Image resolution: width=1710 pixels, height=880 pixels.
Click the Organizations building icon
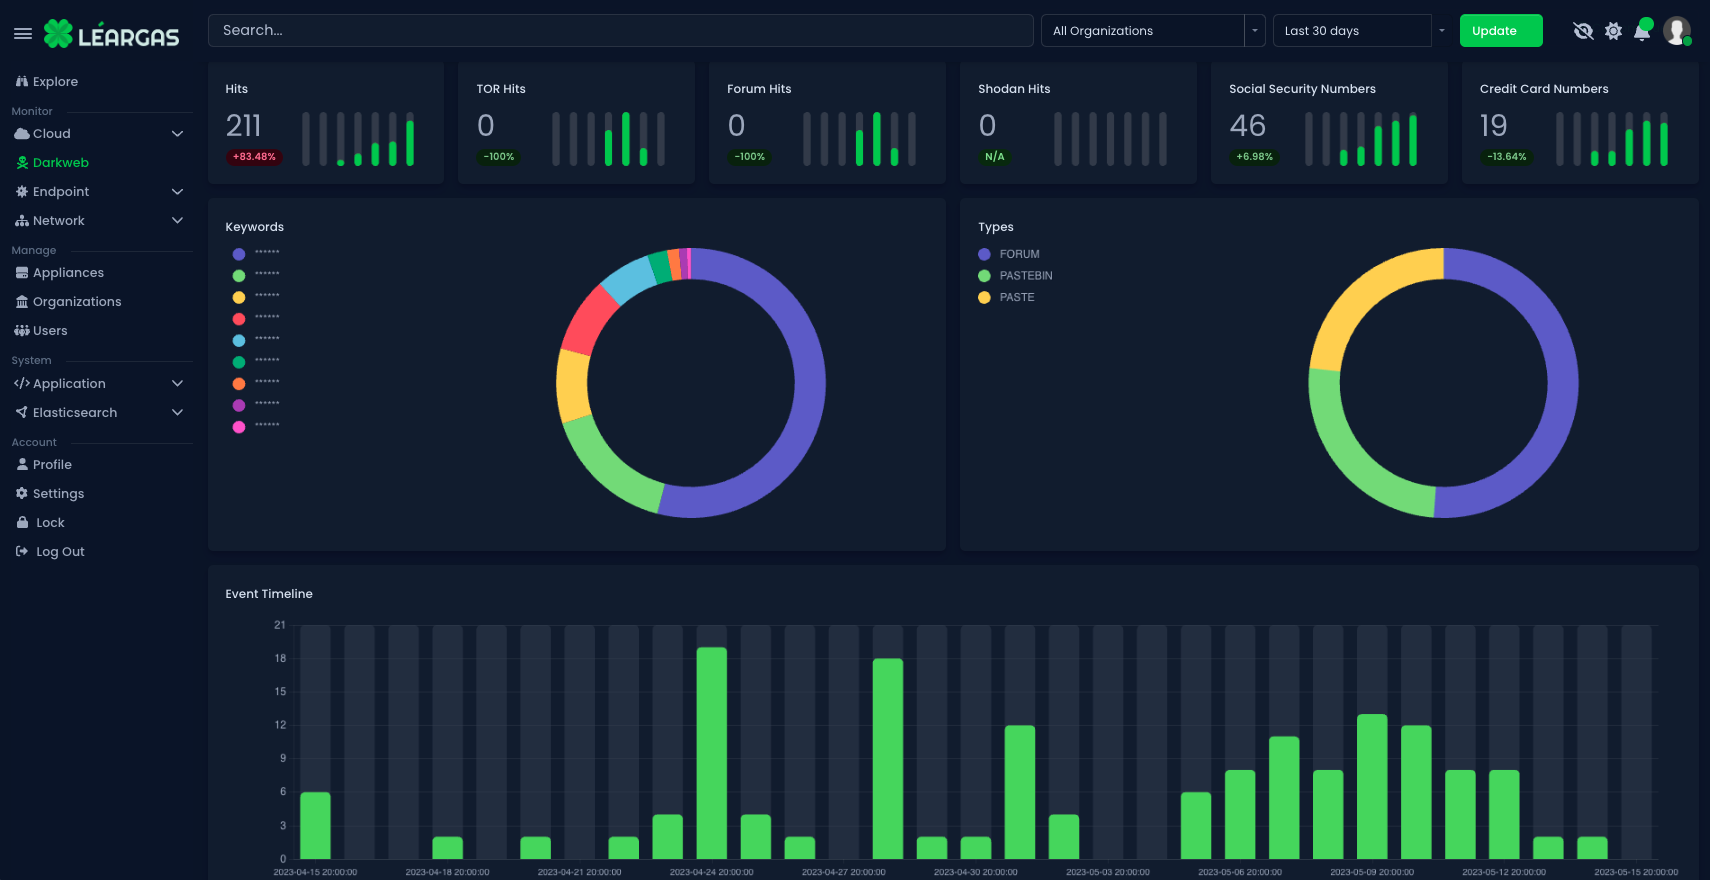point(22,302)
